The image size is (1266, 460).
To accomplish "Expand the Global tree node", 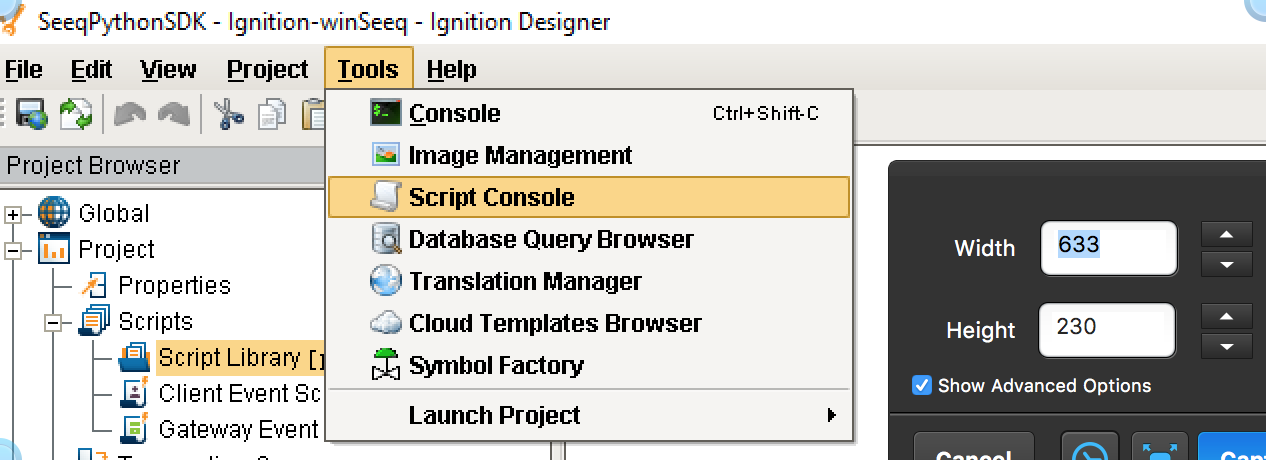I will (14, 214).
